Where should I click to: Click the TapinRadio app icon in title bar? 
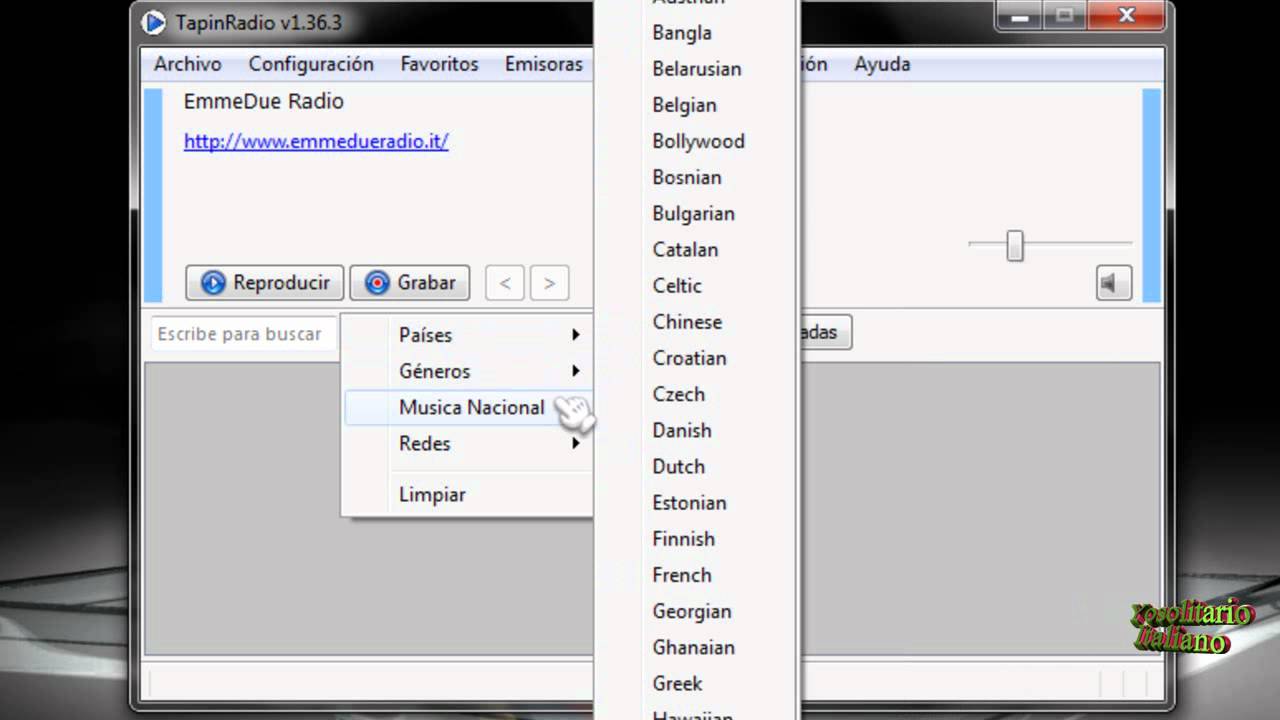click(x=153, y=22)
